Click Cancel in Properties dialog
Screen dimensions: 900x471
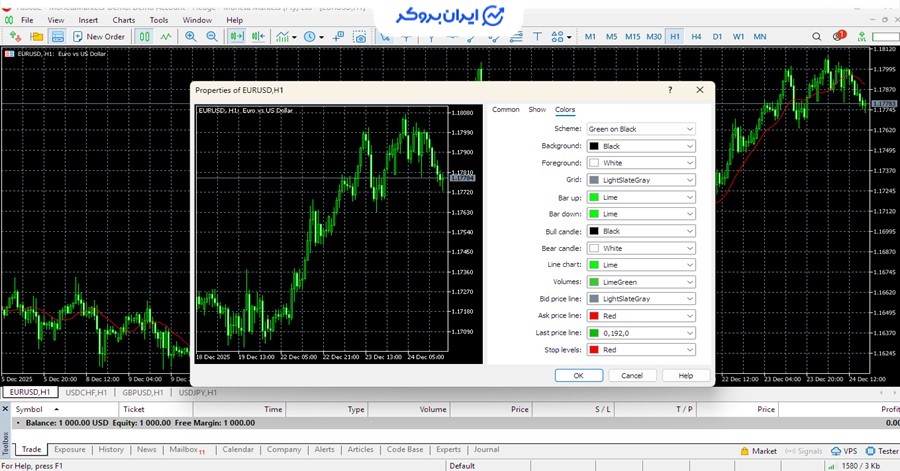632,375
